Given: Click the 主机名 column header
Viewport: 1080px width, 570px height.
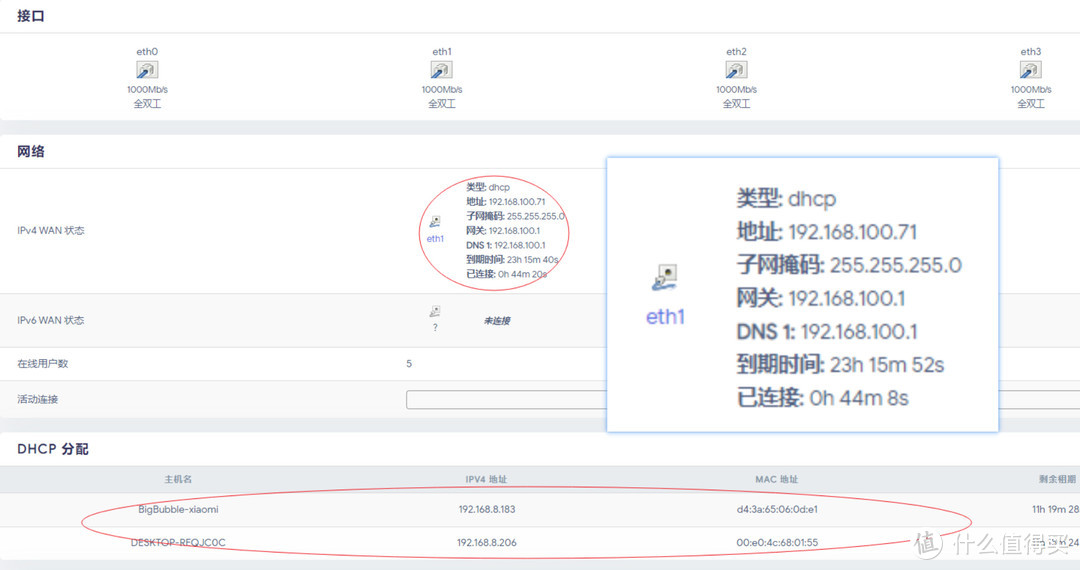Looking at the screenshot, I should pos(178,479).
